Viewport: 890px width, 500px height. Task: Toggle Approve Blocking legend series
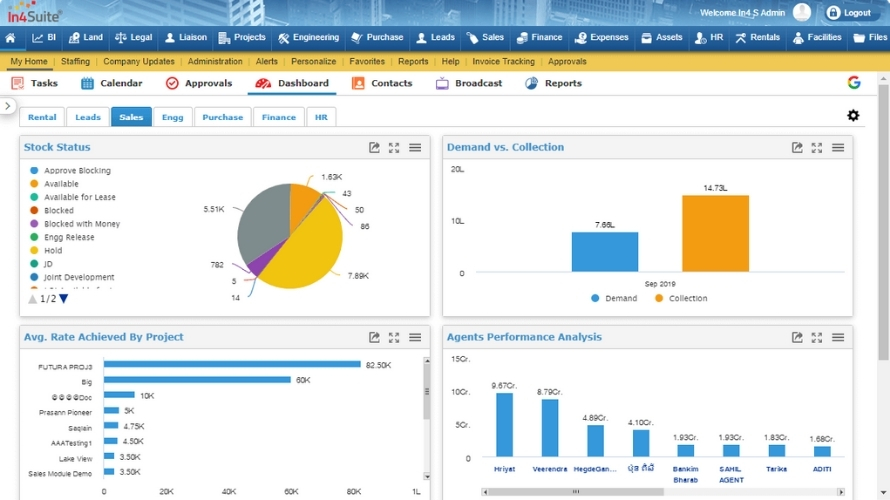[70, 170]
